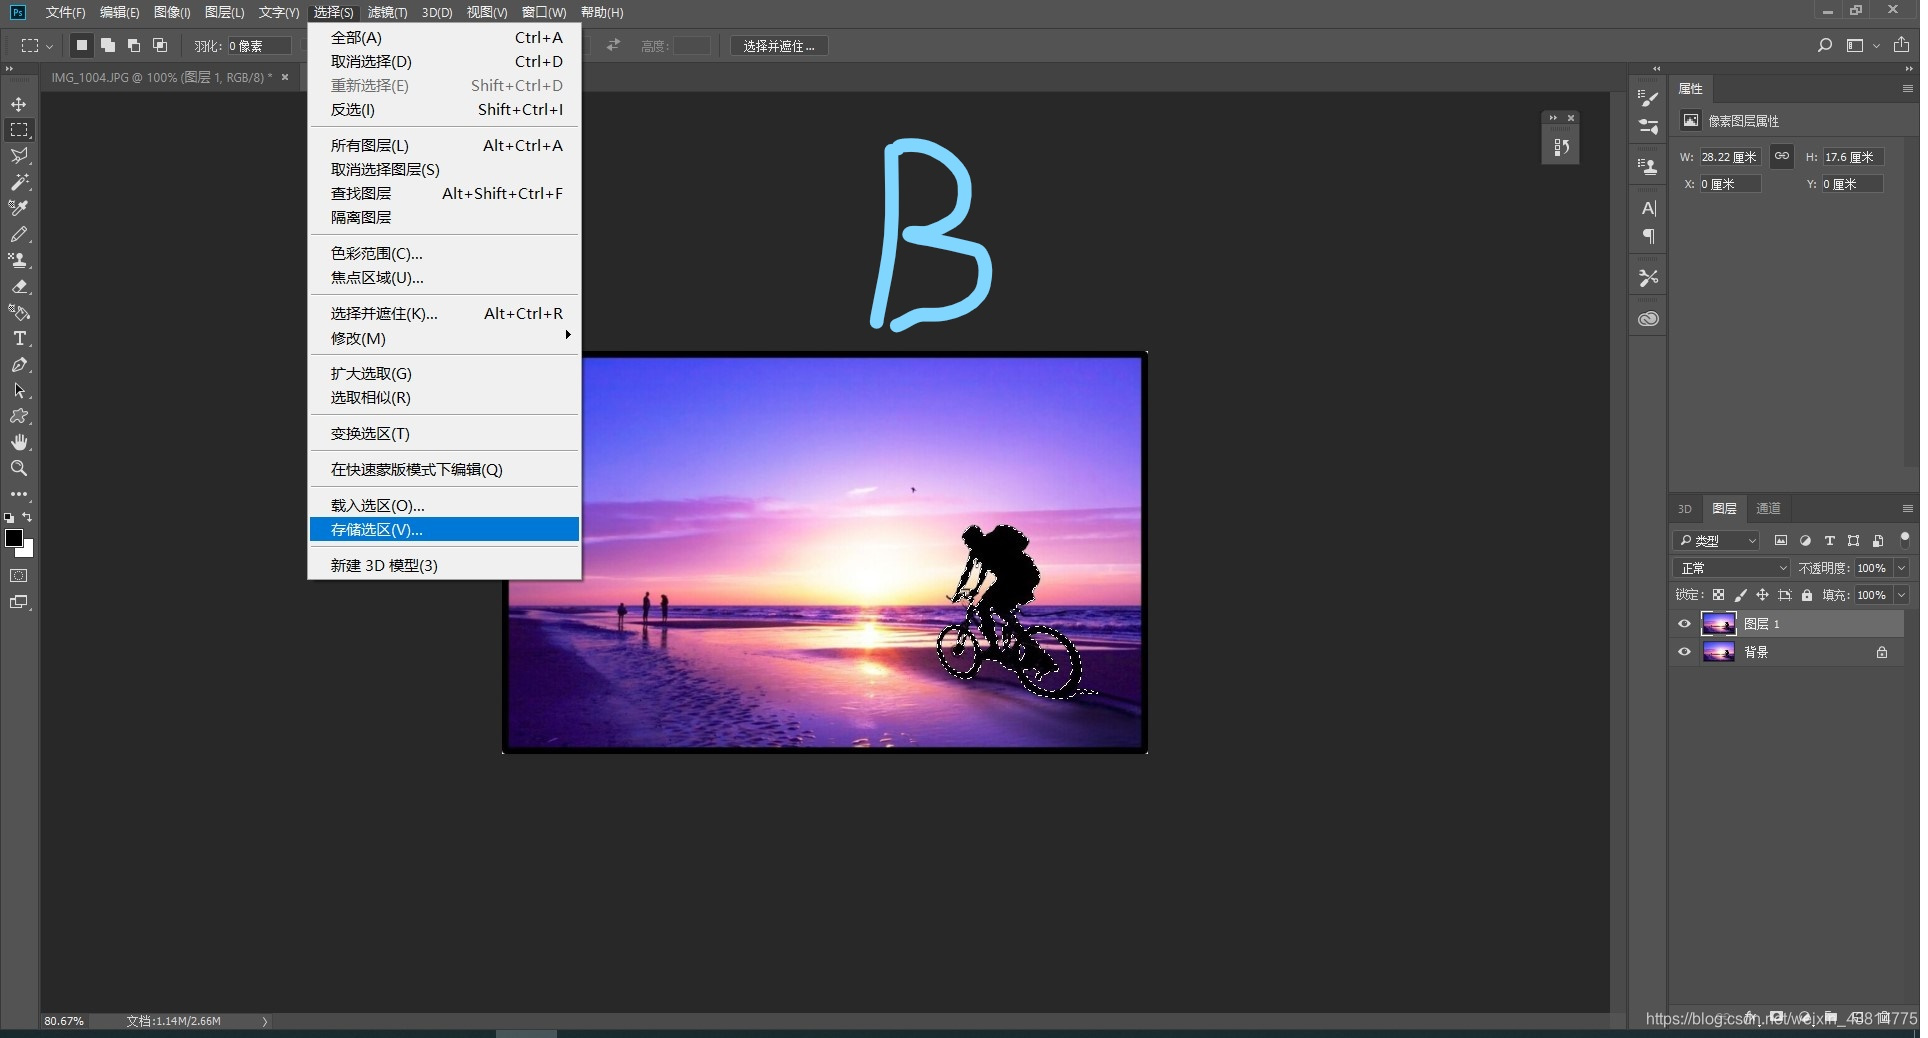Select the Custom Shape tool
Screen dimensions: 1928x1038
[19, 416]
